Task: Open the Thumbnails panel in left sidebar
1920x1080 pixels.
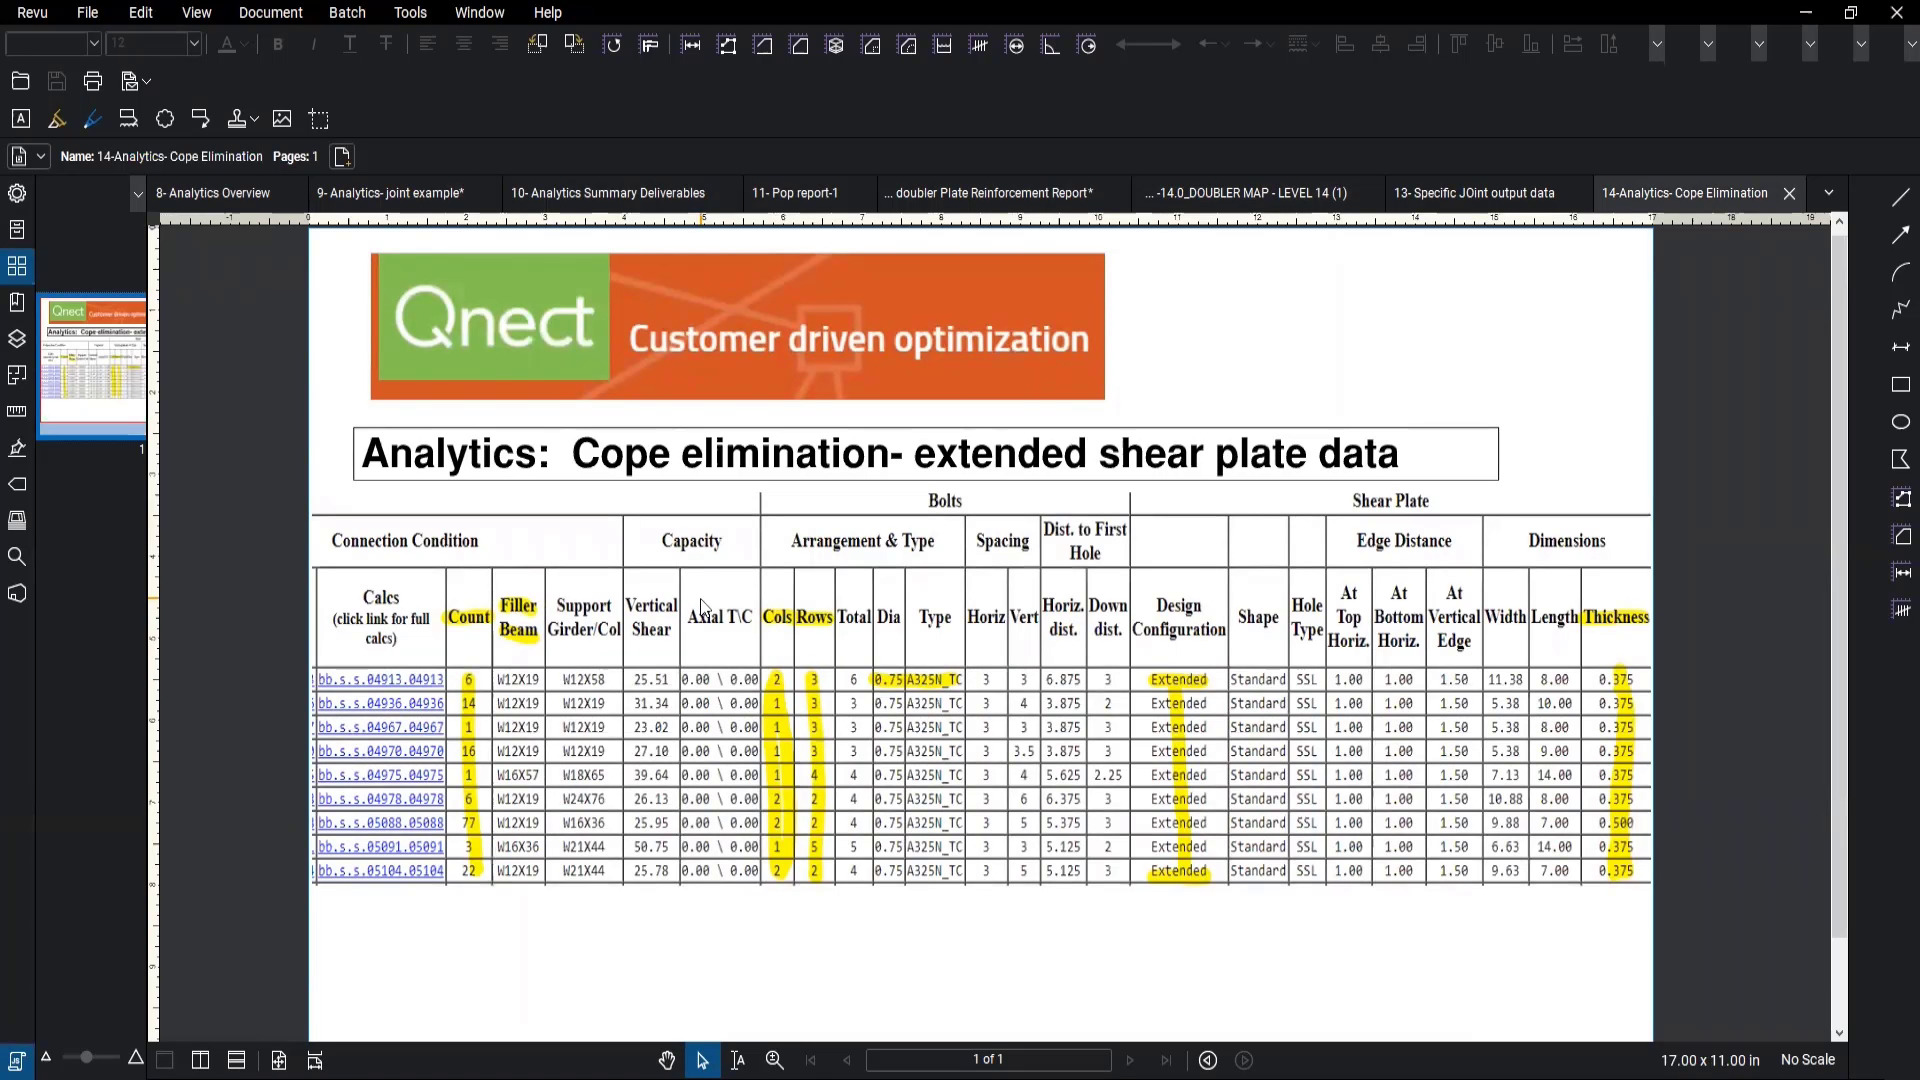Action: (17, 266)
